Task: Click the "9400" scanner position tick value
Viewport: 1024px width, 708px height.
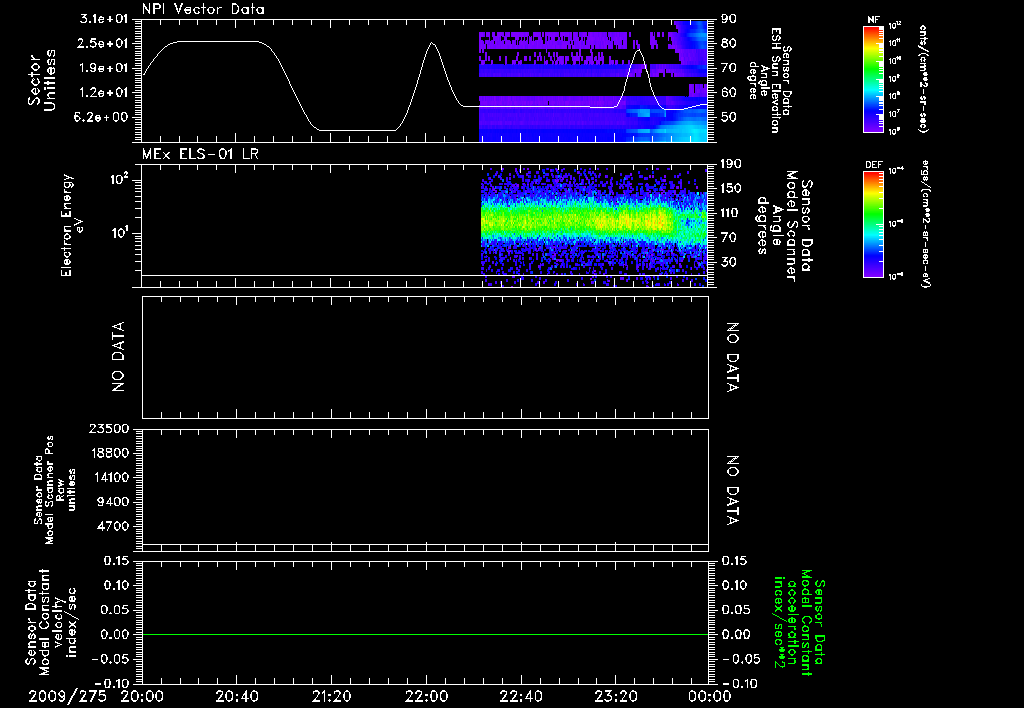Action: pos(112,502)
